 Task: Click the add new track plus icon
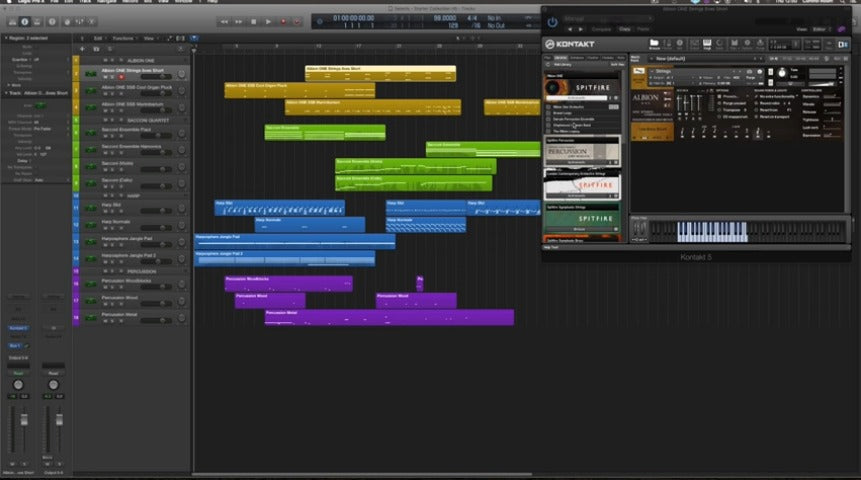click(81, 48)
